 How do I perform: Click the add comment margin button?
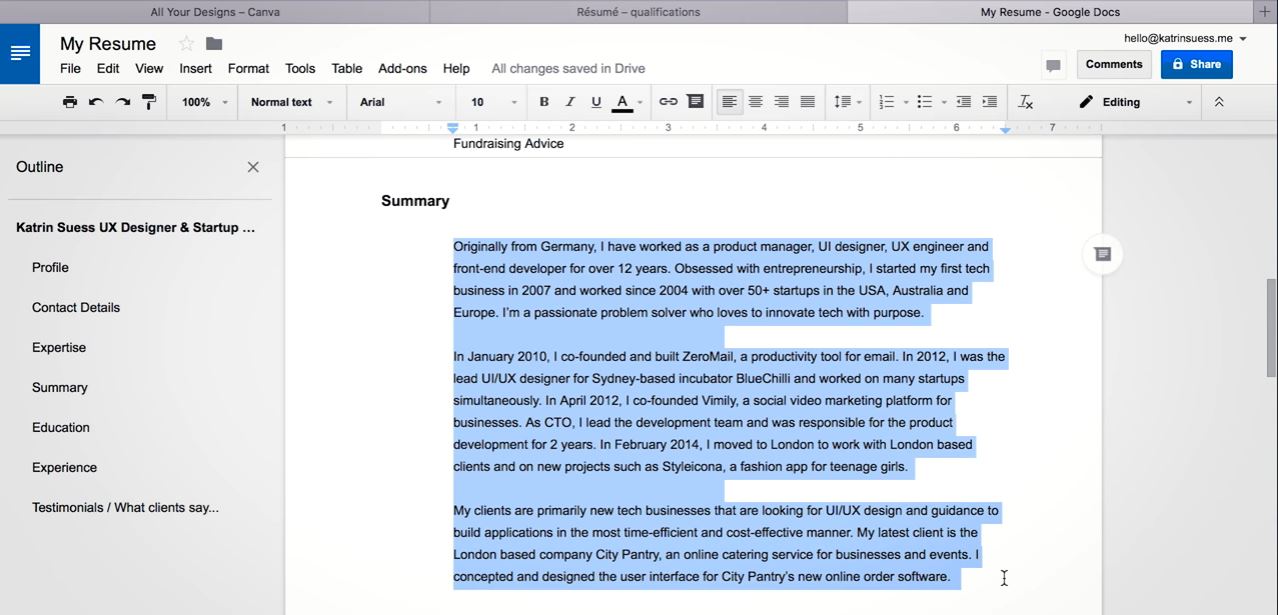1102,254
